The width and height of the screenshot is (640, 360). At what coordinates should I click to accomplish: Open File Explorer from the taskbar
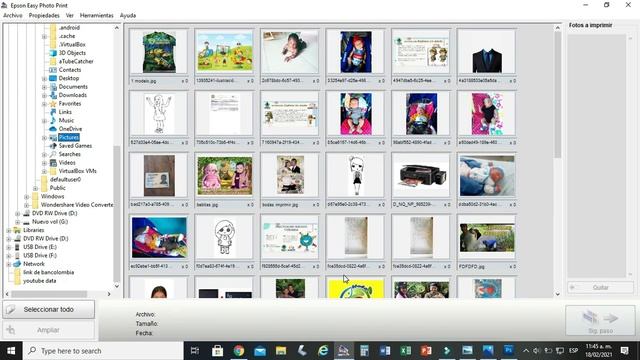pos(281,351)
